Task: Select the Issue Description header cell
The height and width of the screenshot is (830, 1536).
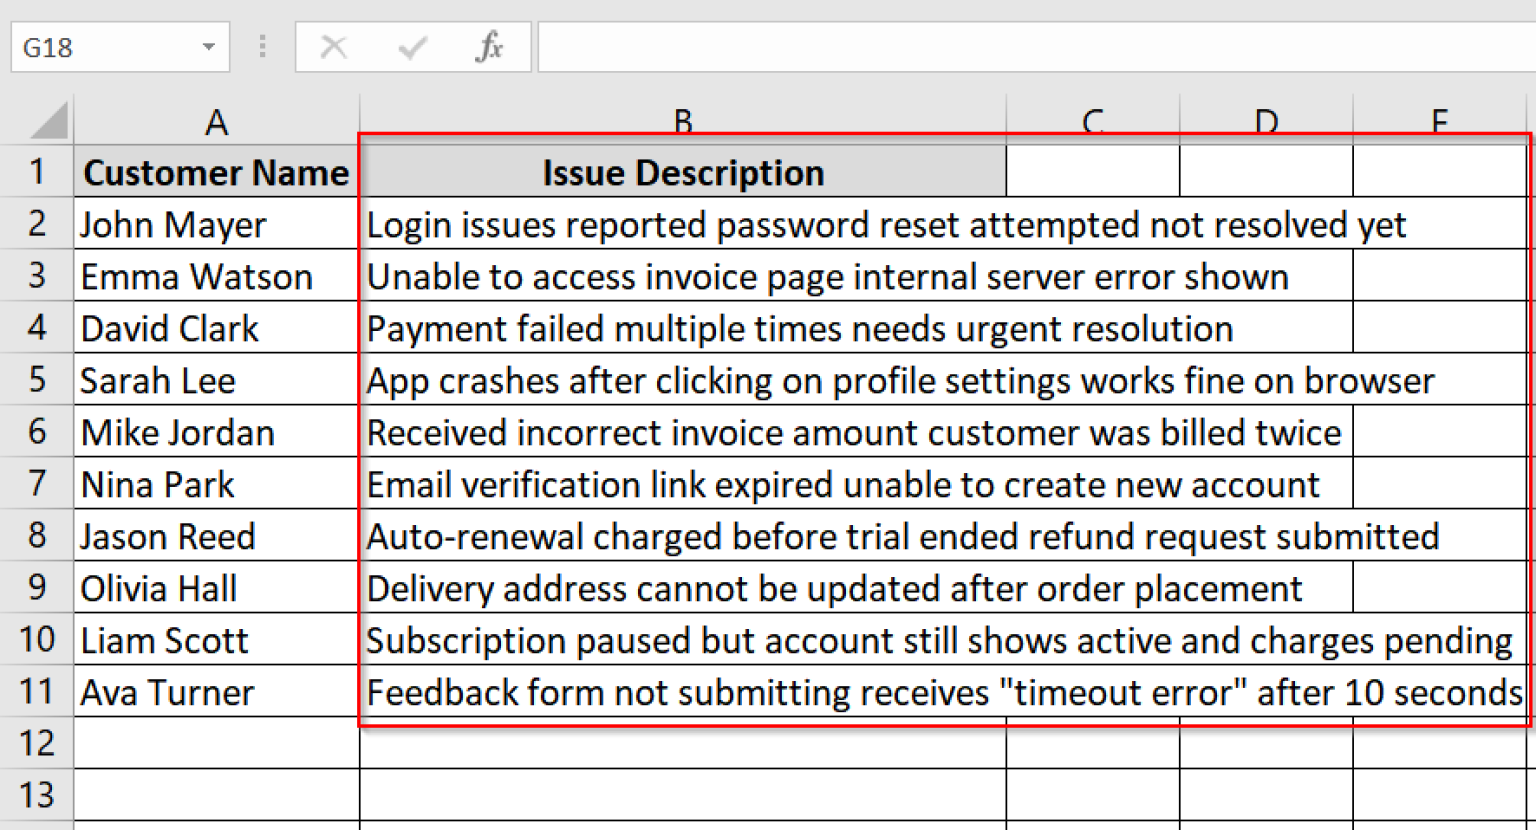Action: pyautogui.click(x=683, y=172)
